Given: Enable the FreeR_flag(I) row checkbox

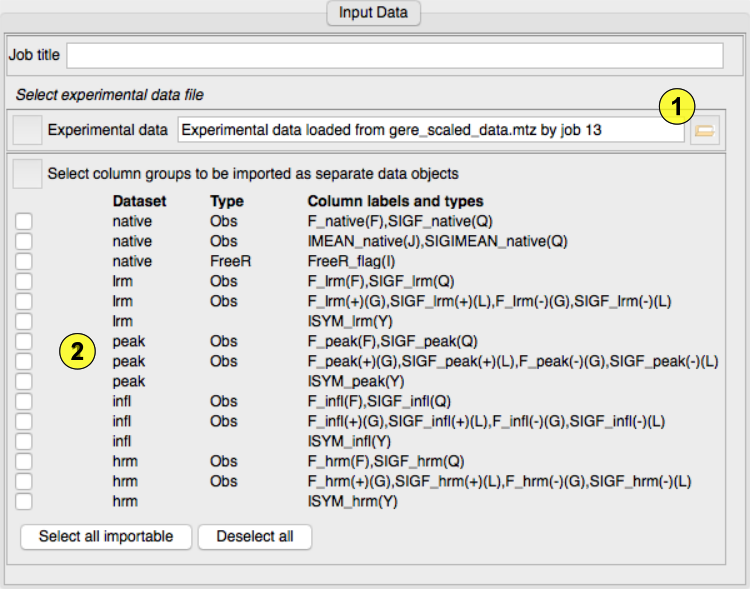Looking at the screenshot, I should point(24,261).
